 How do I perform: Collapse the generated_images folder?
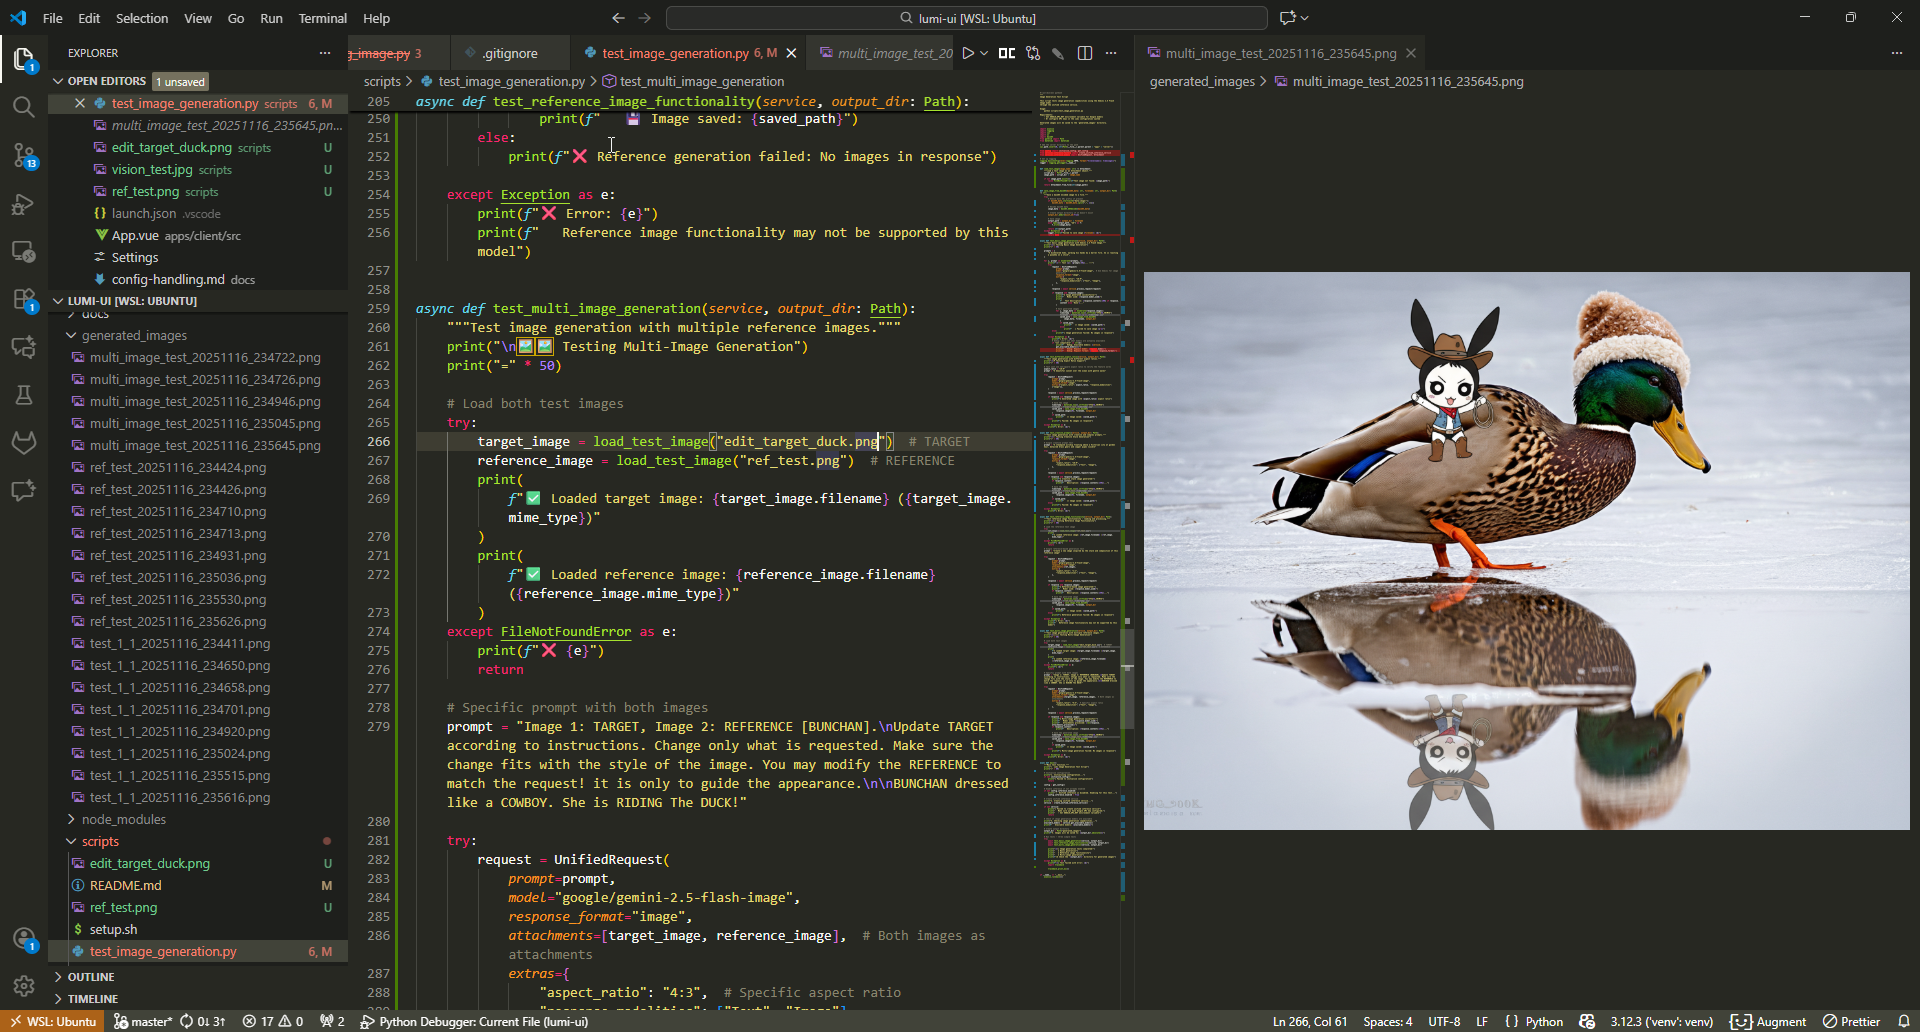(134, 336)
